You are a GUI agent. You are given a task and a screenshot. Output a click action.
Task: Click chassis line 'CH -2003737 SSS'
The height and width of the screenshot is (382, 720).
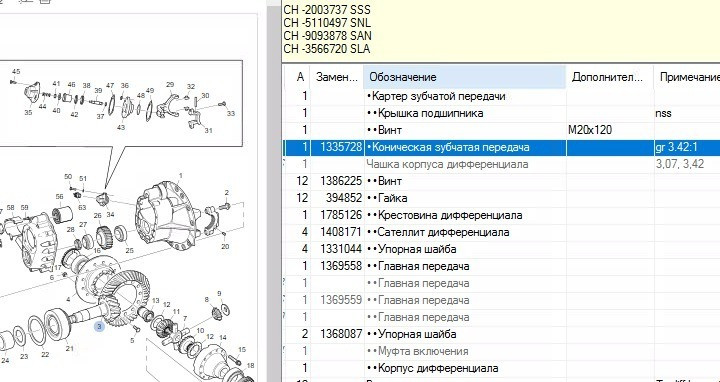click(x=327, y=10)
